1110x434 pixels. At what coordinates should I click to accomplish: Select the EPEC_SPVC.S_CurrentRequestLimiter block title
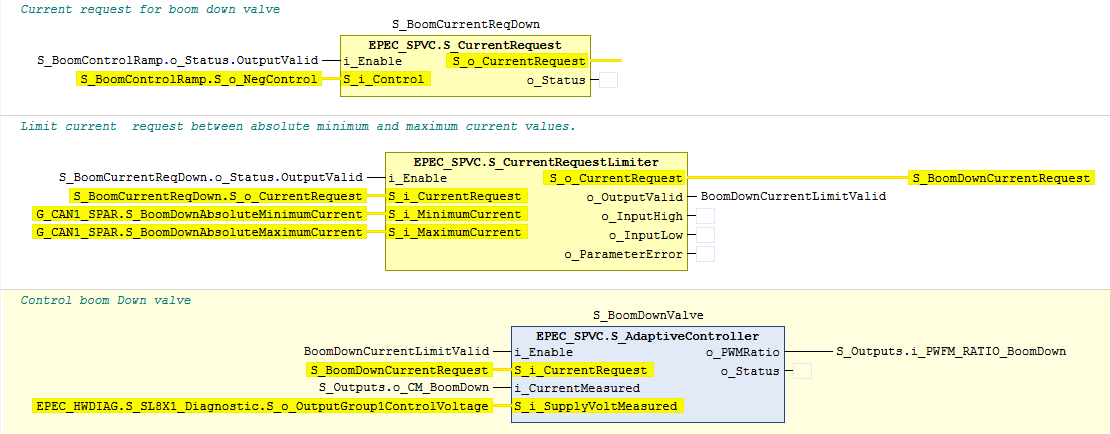[536, 162]
